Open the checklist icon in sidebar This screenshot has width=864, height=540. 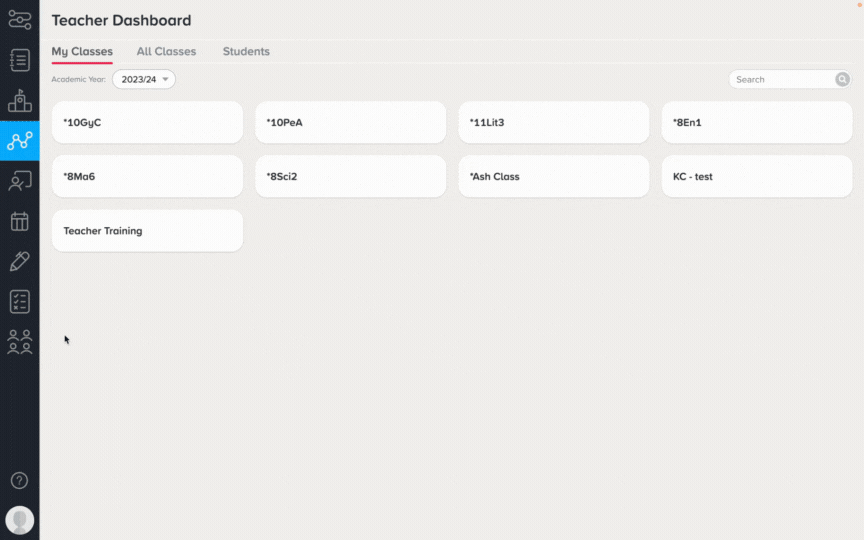(20, 301)
